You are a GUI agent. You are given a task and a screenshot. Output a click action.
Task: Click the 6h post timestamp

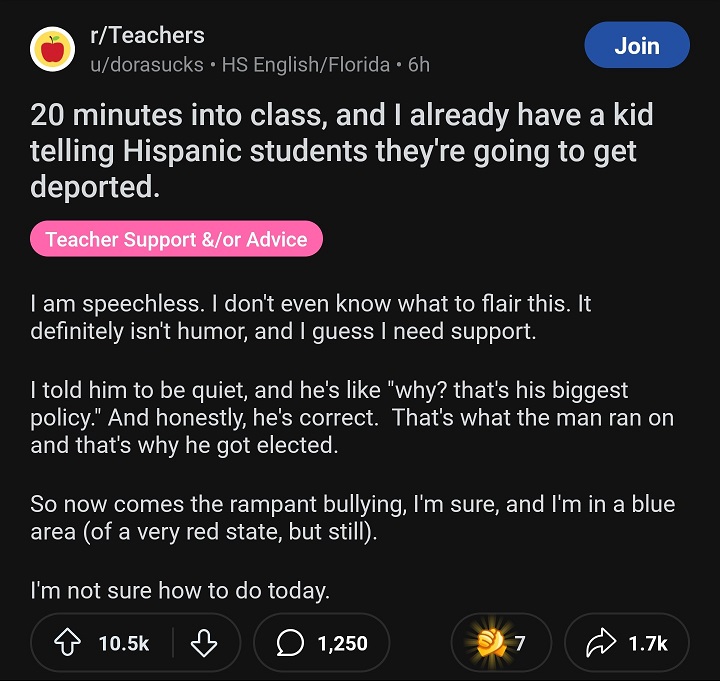coord(418,65)
